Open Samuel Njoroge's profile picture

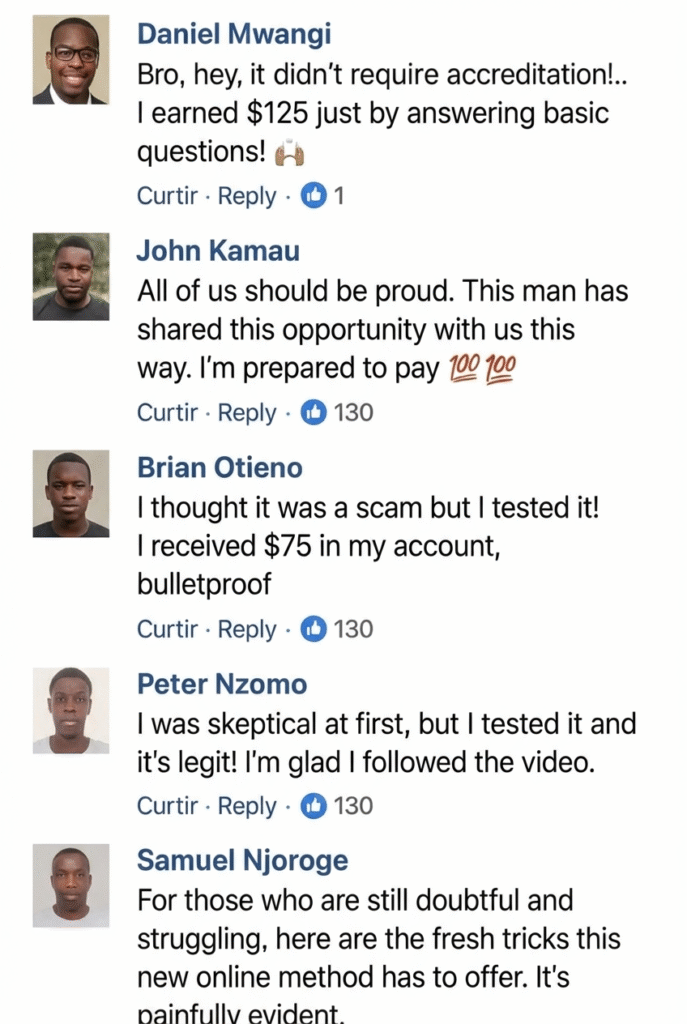click(x=71, y=886)
